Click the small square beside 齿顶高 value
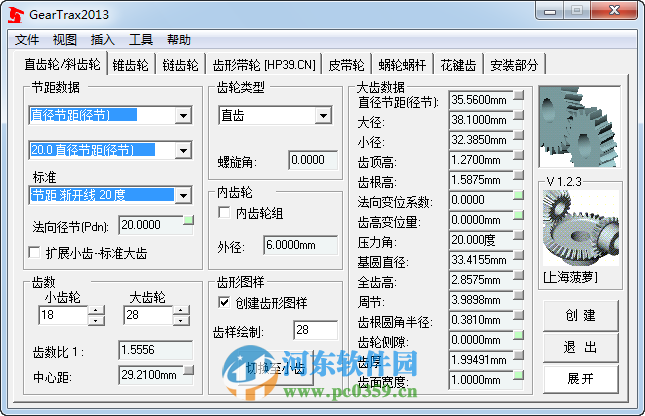The height and width of the screenshot is (416, 645). [519, 156]
